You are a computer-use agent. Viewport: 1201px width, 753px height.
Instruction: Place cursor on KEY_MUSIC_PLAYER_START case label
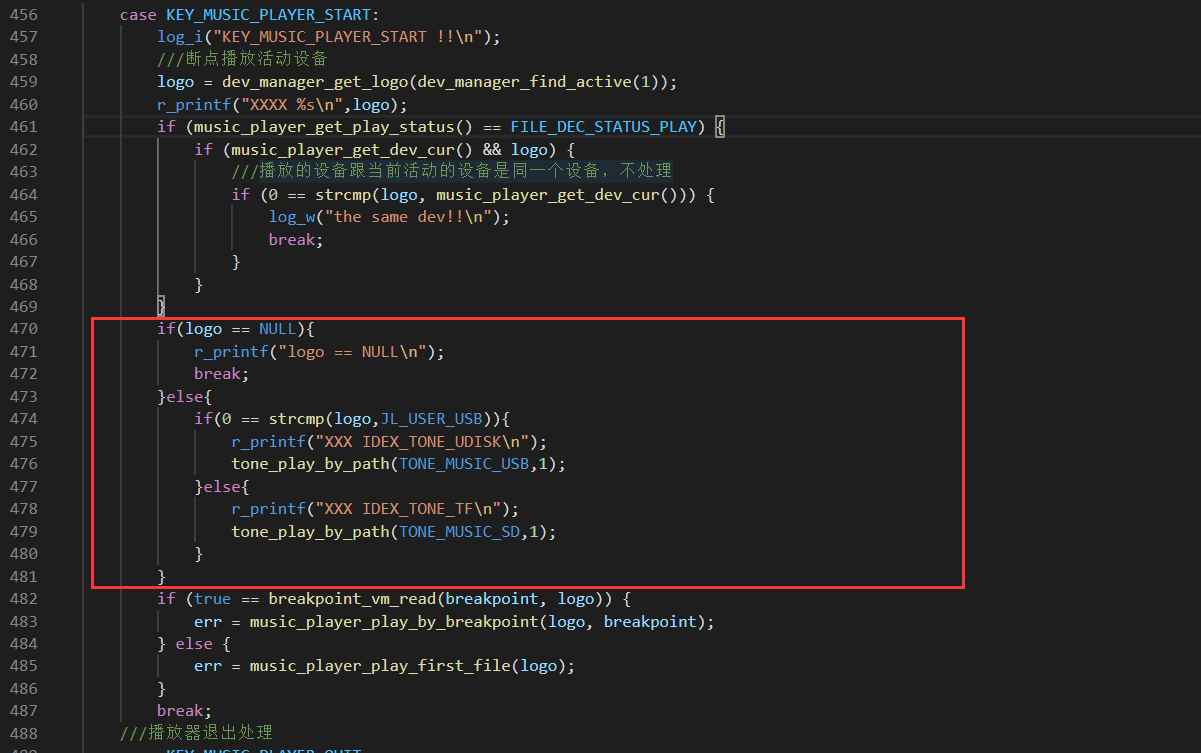pos(269,14)
